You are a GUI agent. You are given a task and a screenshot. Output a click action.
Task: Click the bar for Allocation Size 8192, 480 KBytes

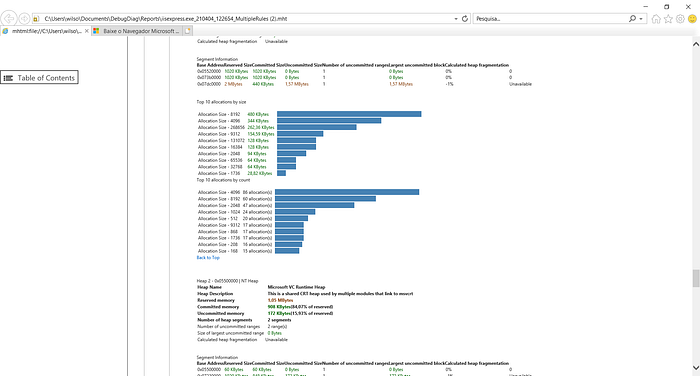tap(349, 114)
